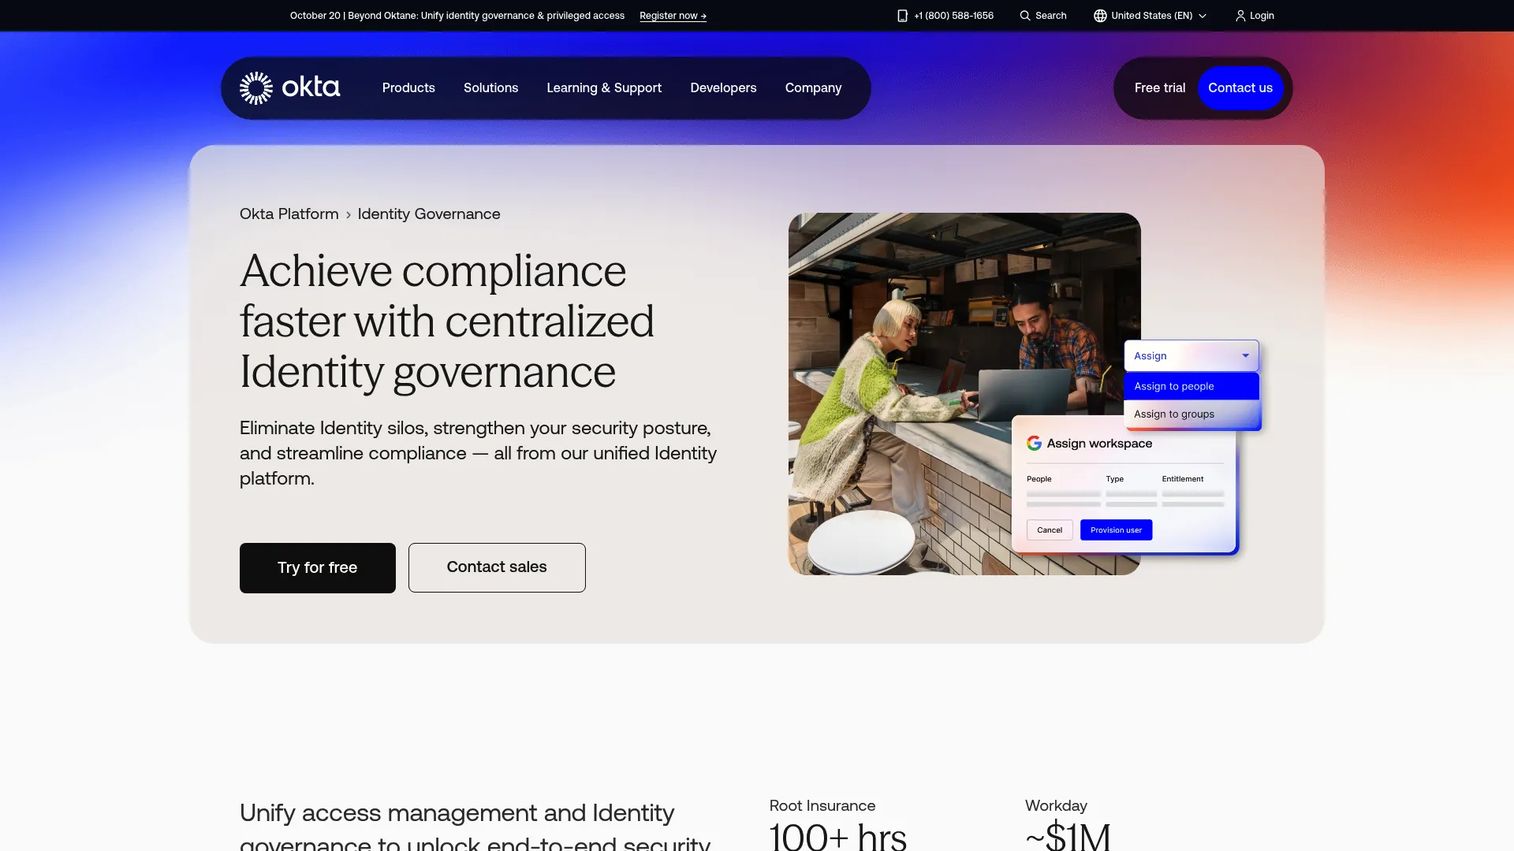Click the Free trial button
The width and height of the screenshot is (1514, 851).
pos(1159,88)
